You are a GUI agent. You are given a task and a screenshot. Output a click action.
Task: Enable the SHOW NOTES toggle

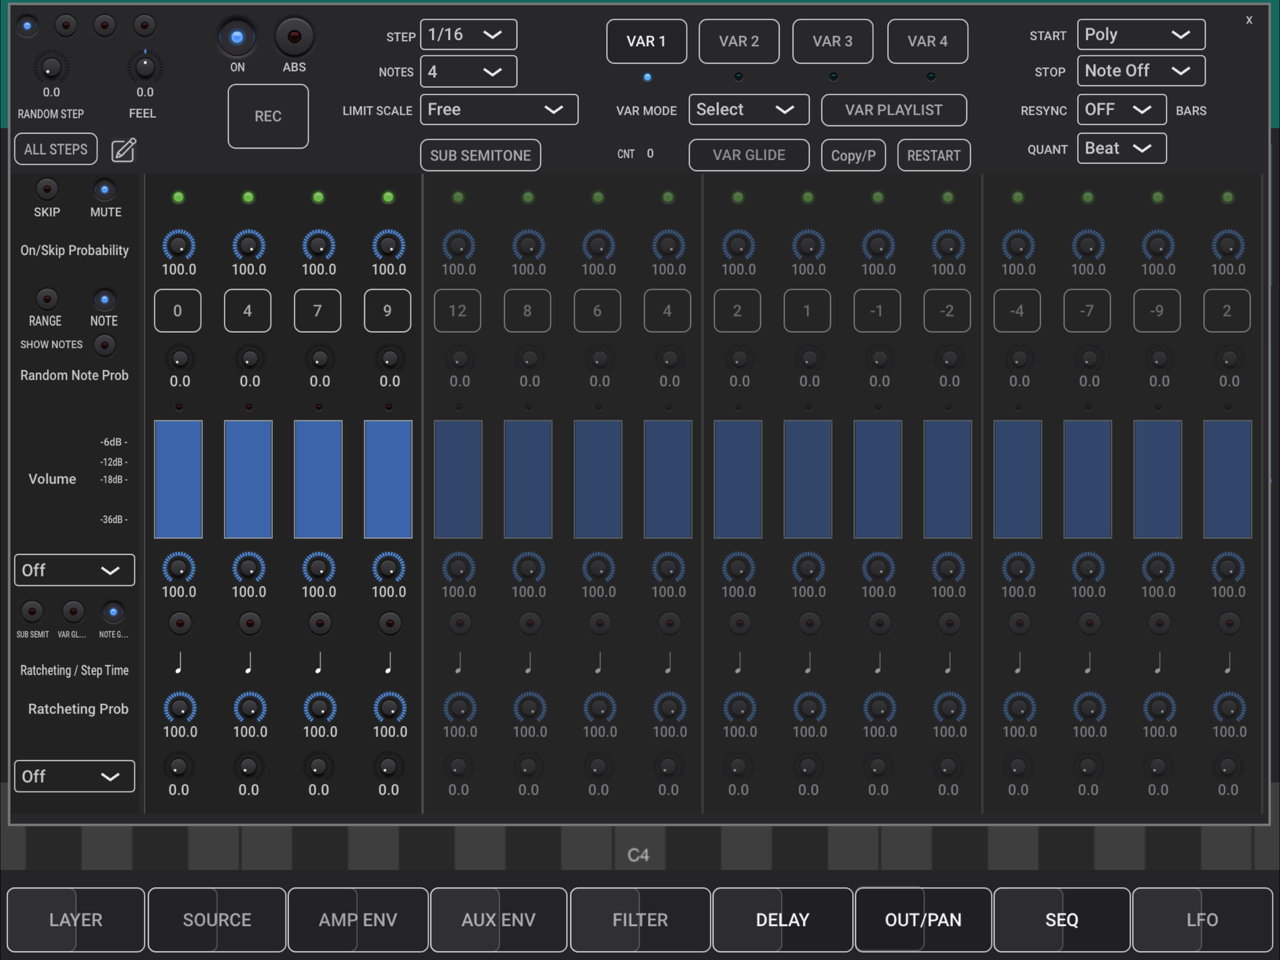click(x=104, y=345)
